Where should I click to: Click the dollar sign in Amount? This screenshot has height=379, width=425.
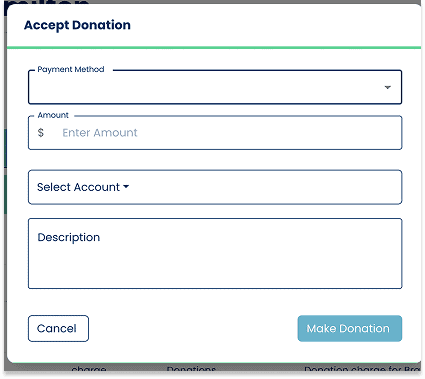coord(41,133)
